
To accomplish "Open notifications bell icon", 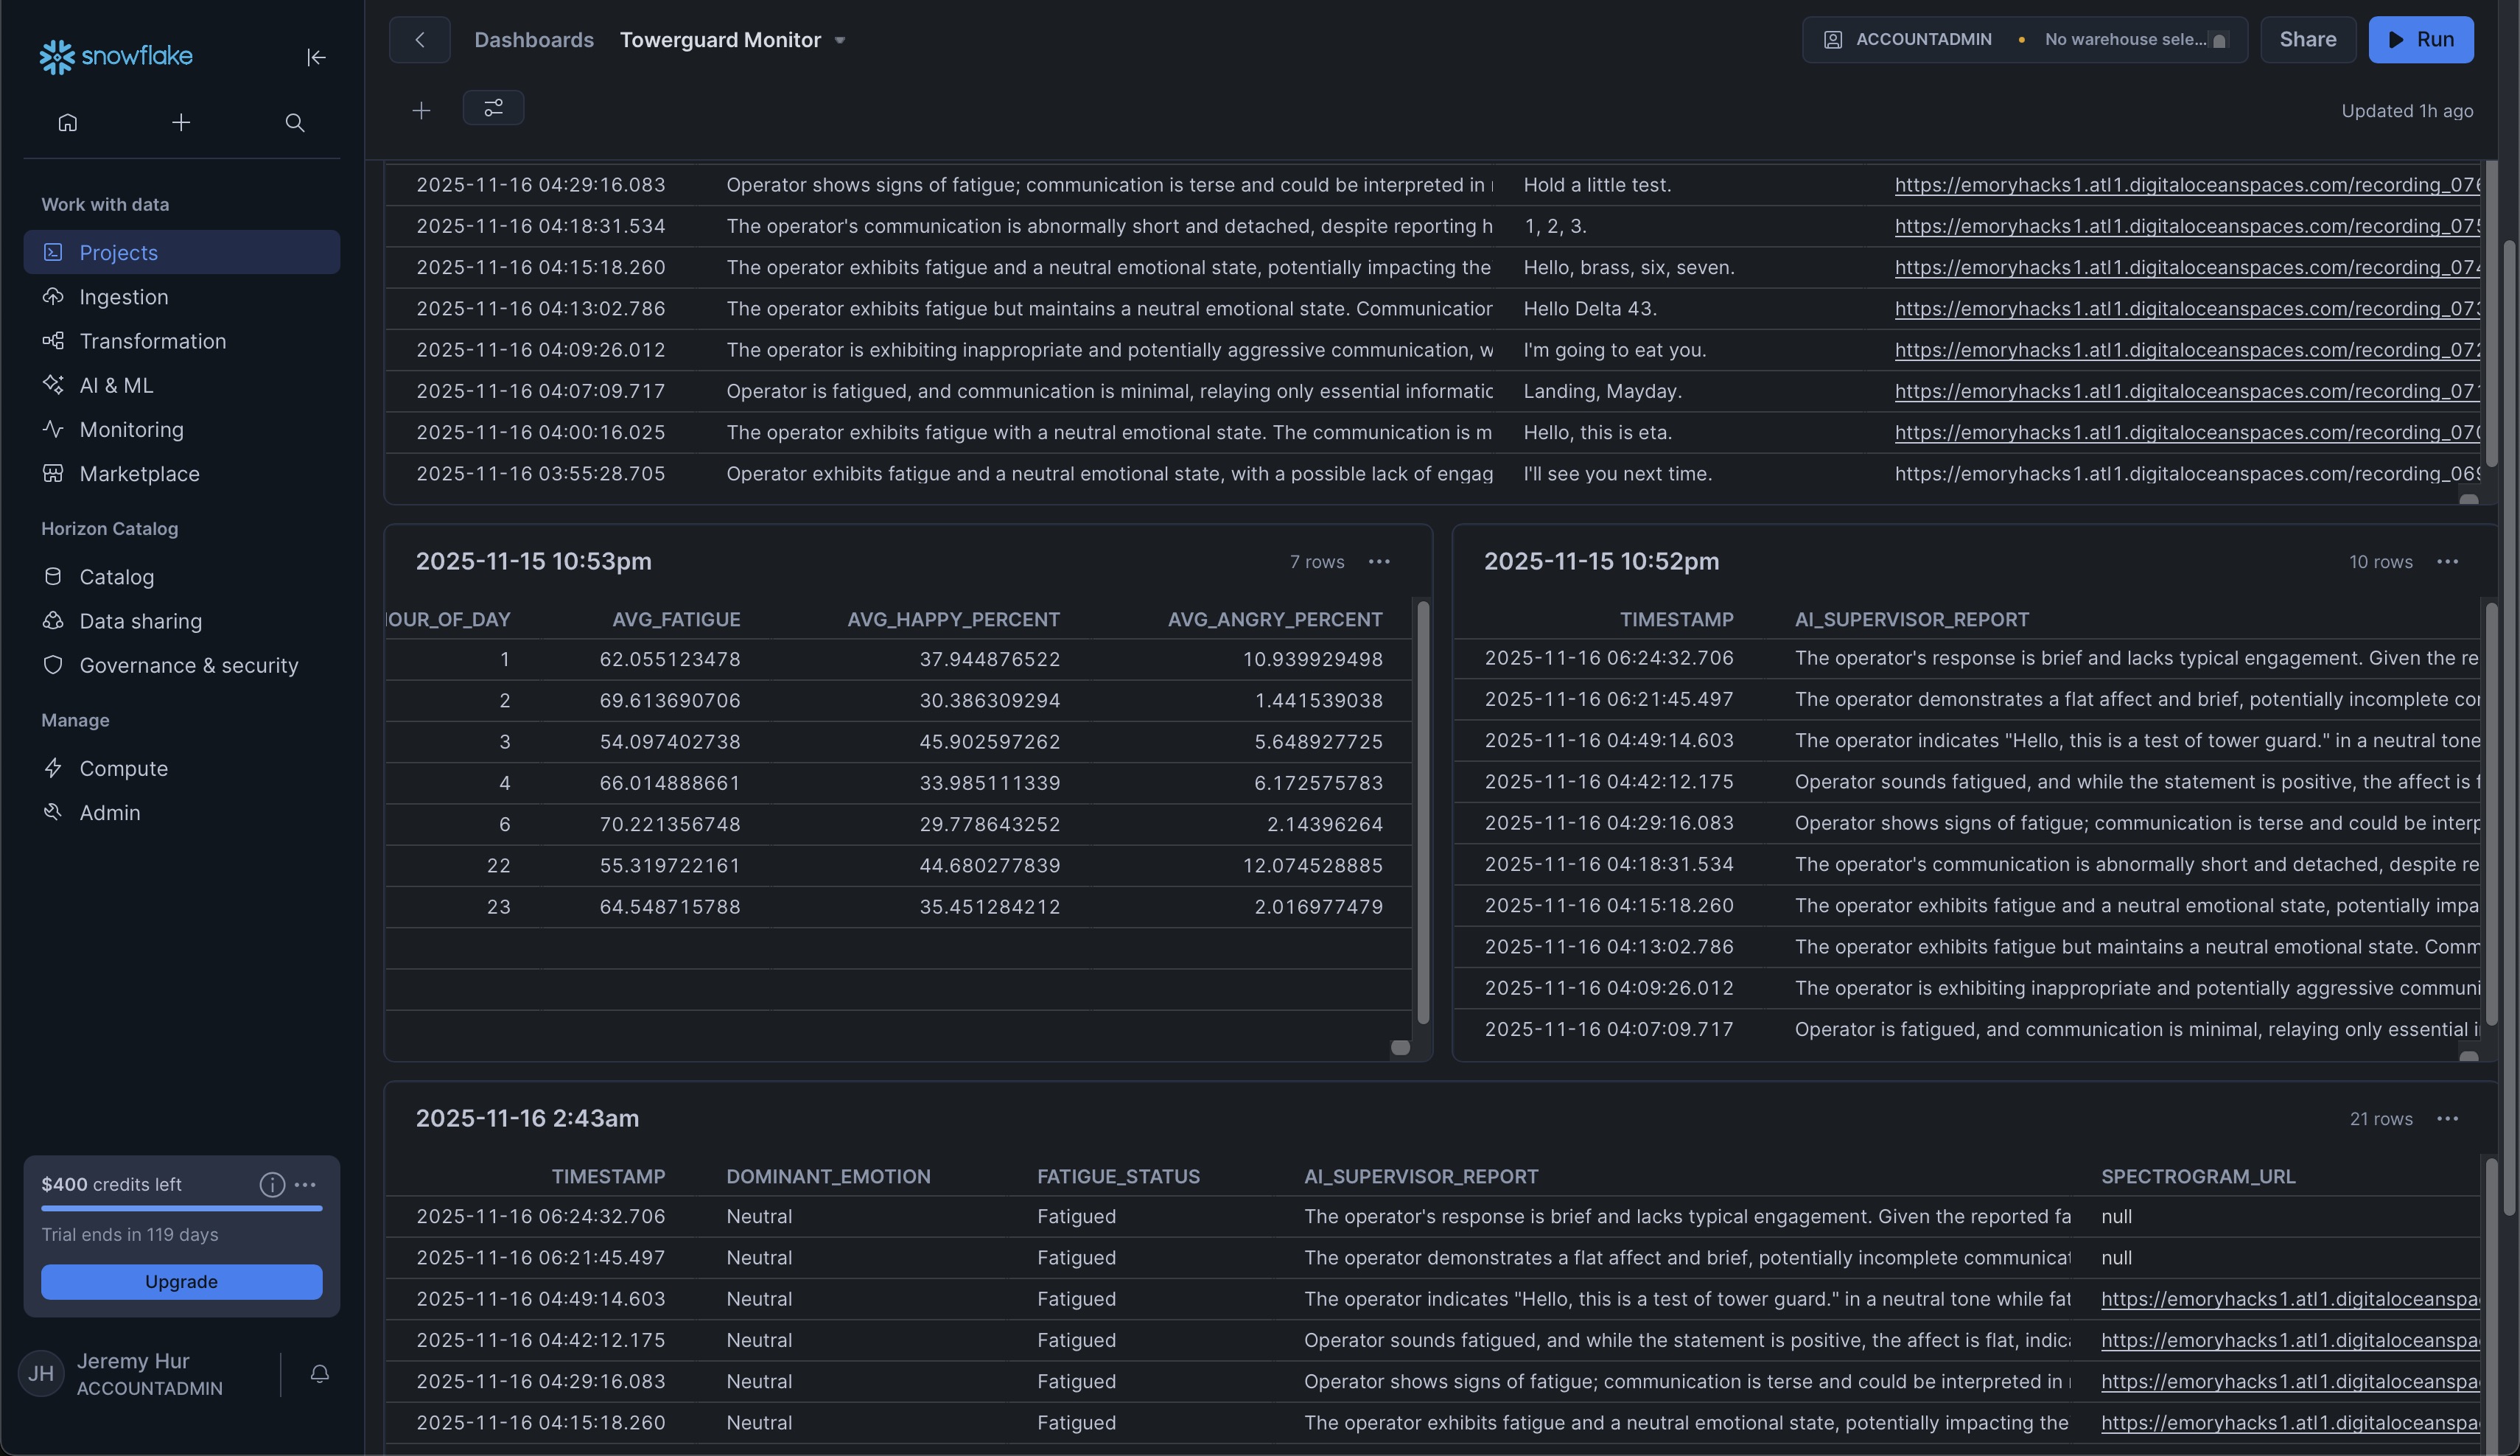I will 320,1374.
